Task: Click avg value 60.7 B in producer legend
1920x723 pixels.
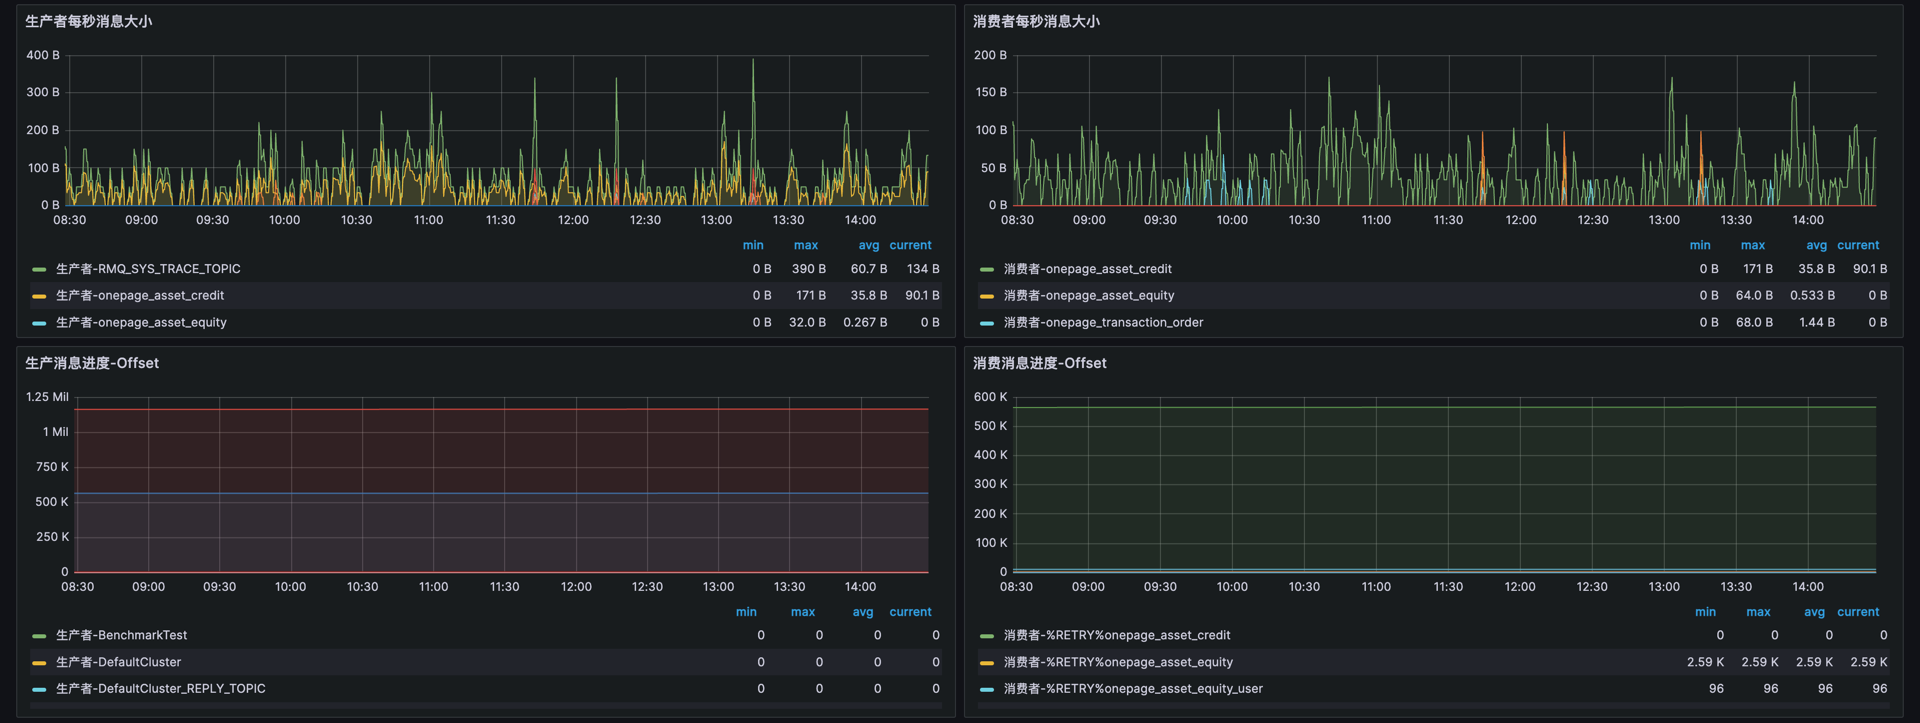Action: point(869,269)
